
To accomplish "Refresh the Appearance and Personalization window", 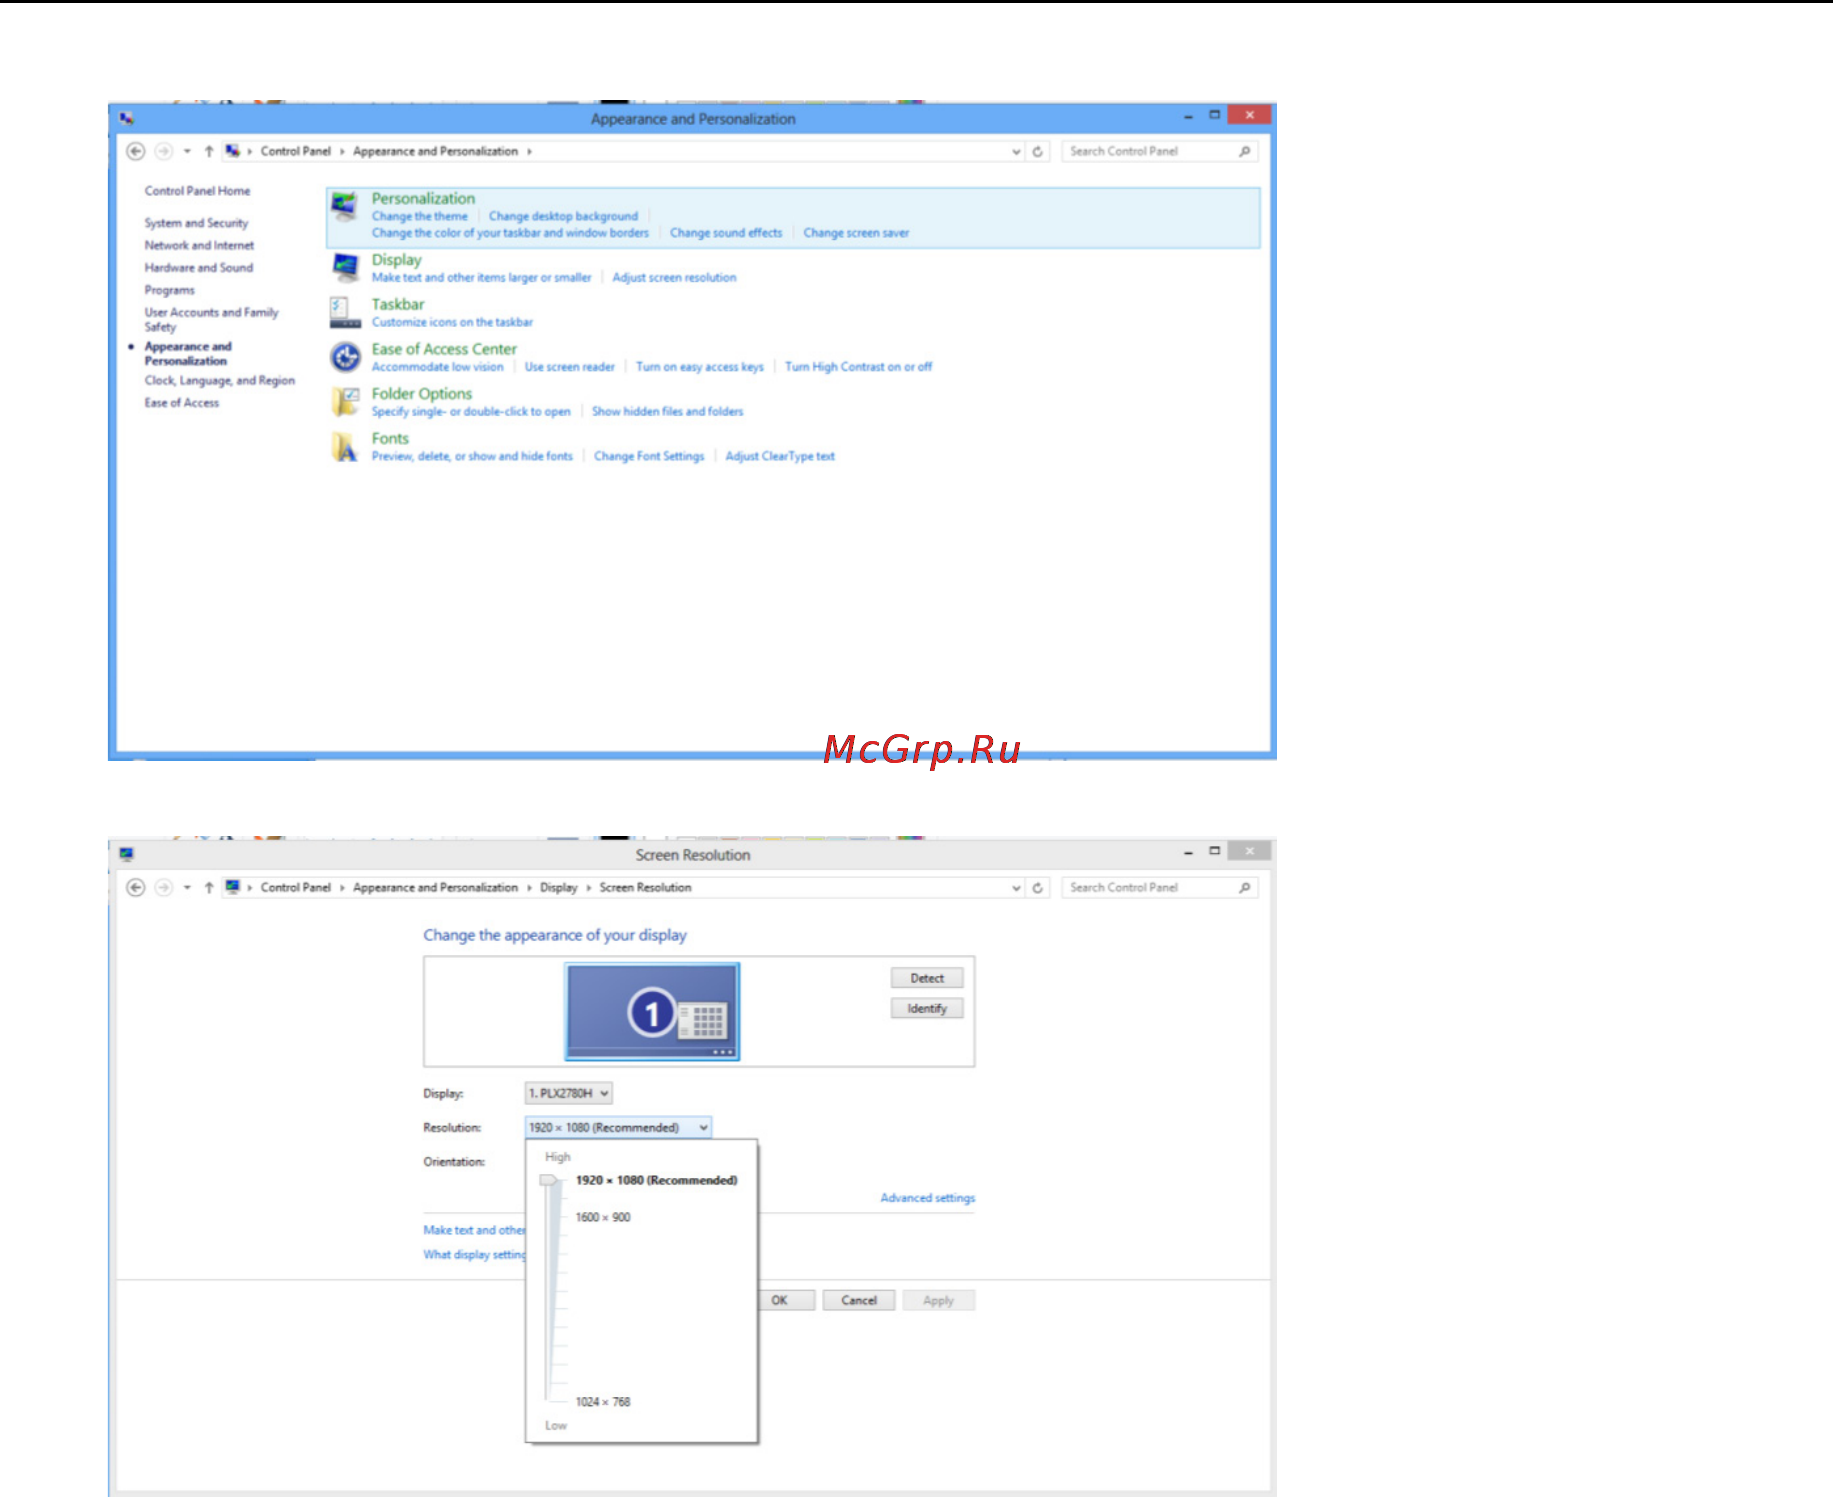I will 1038,151.
